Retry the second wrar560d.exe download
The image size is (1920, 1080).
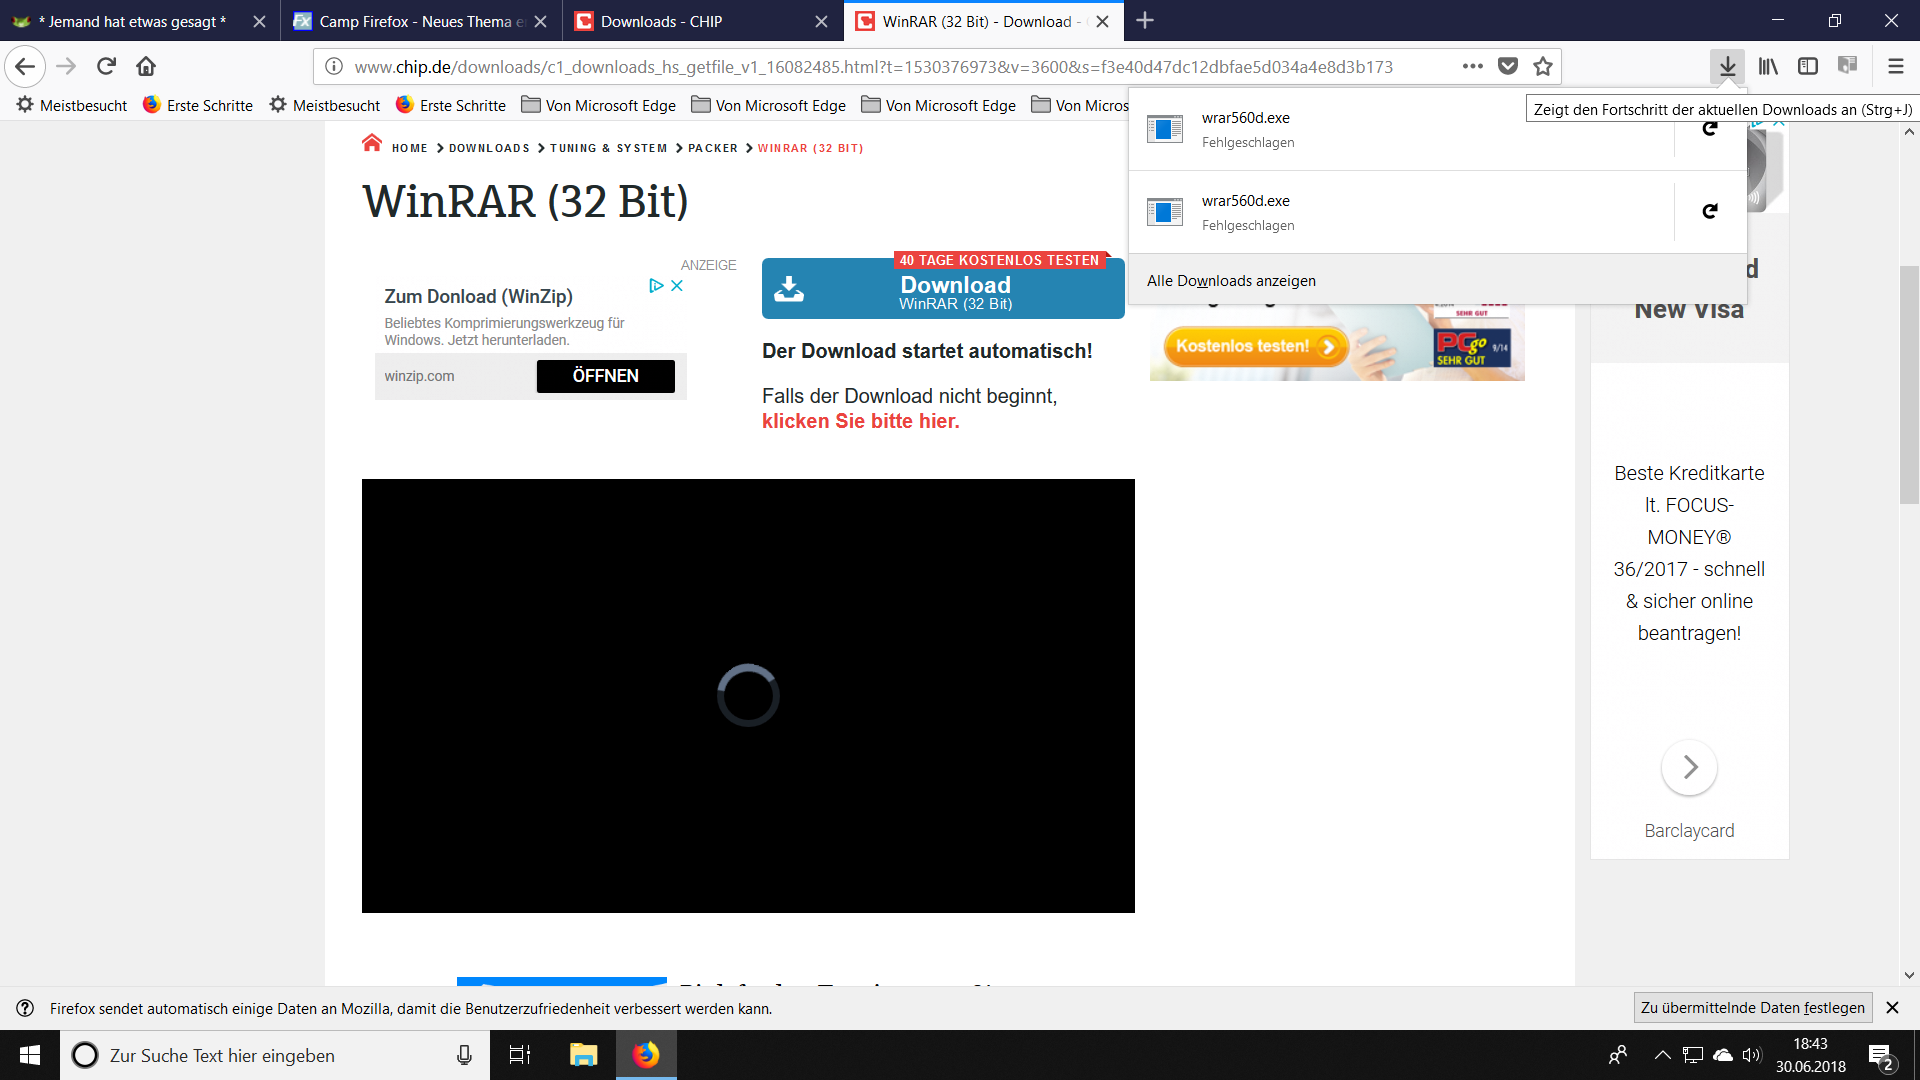(1710, 211)
